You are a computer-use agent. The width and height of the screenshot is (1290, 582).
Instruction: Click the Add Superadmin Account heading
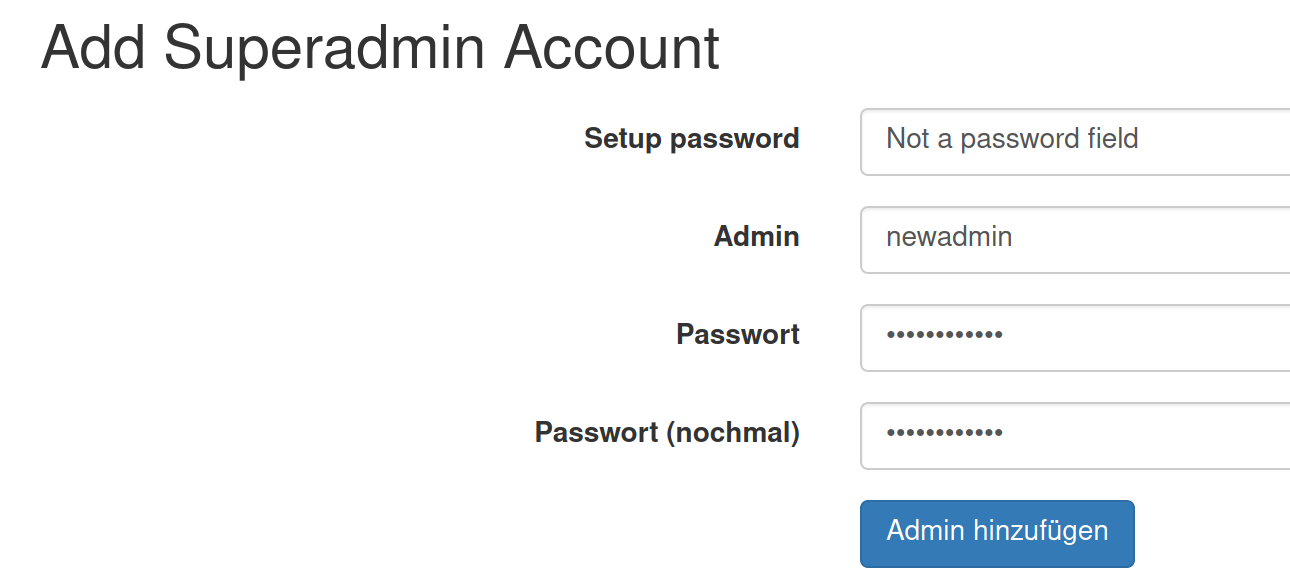tap(380, 47)
